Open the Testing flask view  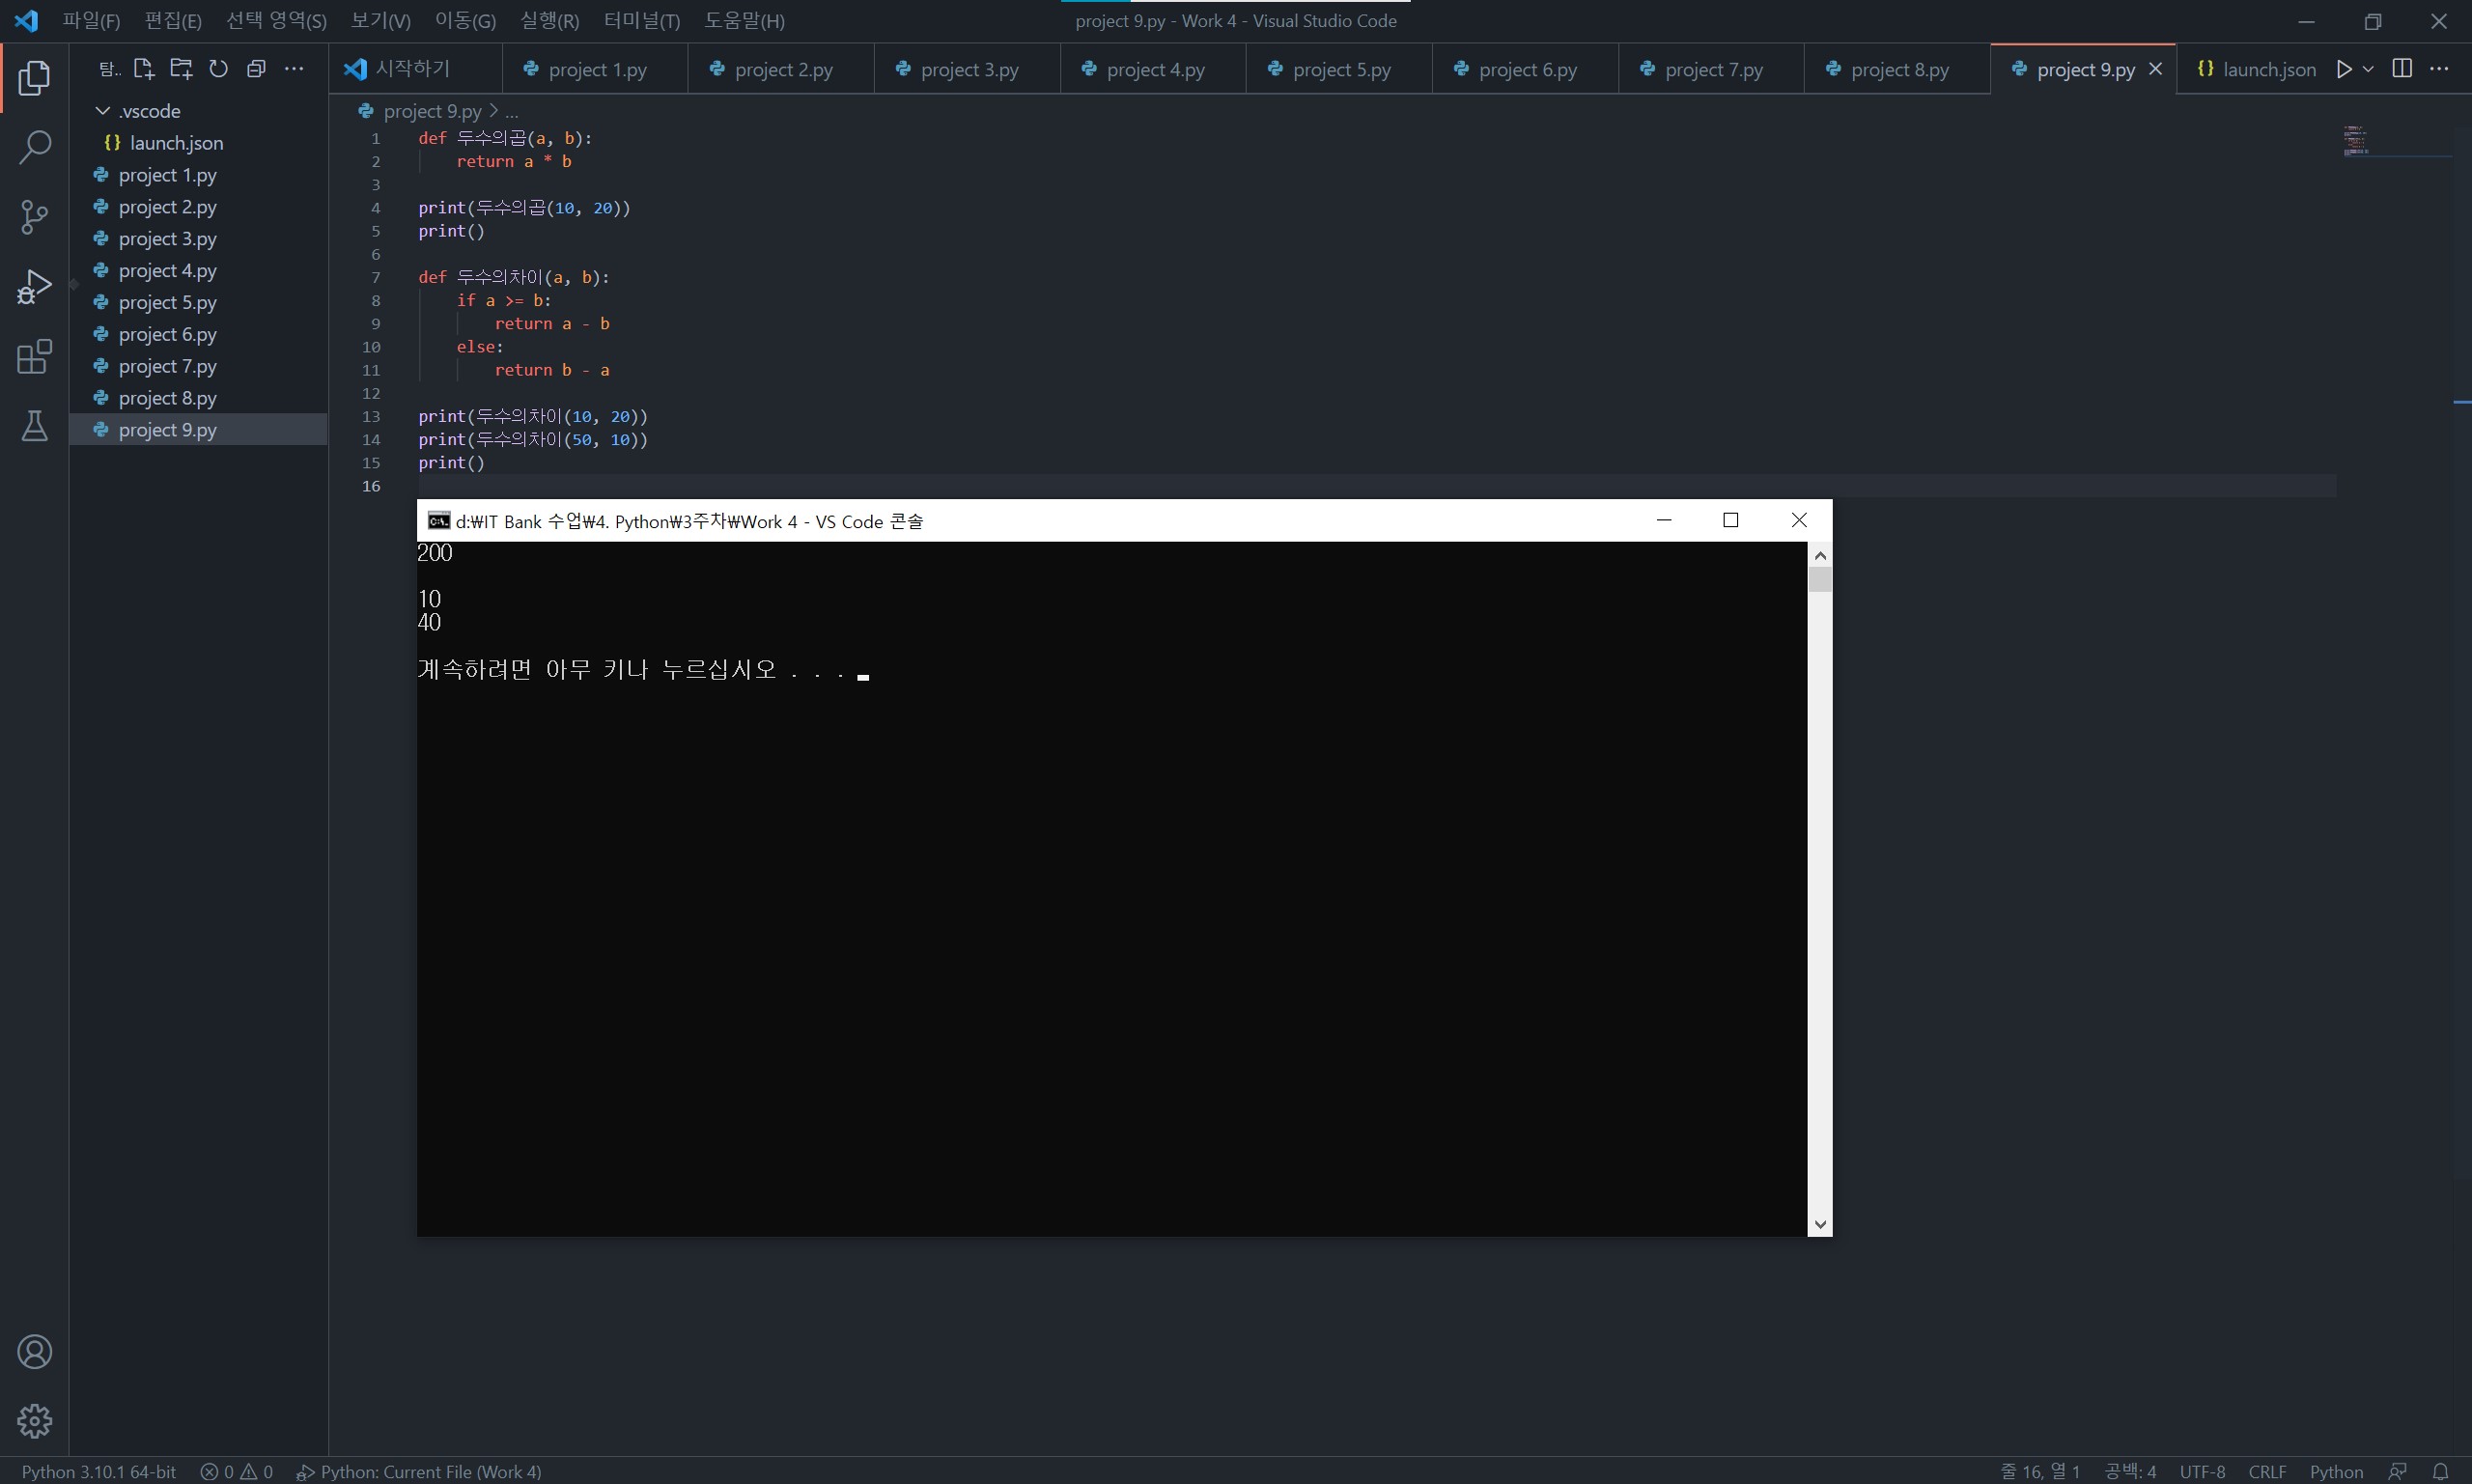click(34, 426)
